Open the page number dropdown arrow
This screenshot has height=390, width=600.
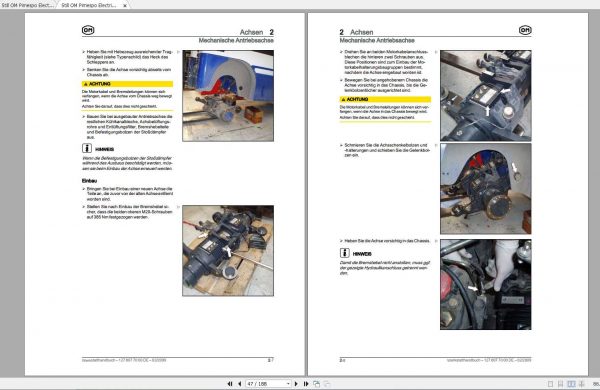click(288, 383)
